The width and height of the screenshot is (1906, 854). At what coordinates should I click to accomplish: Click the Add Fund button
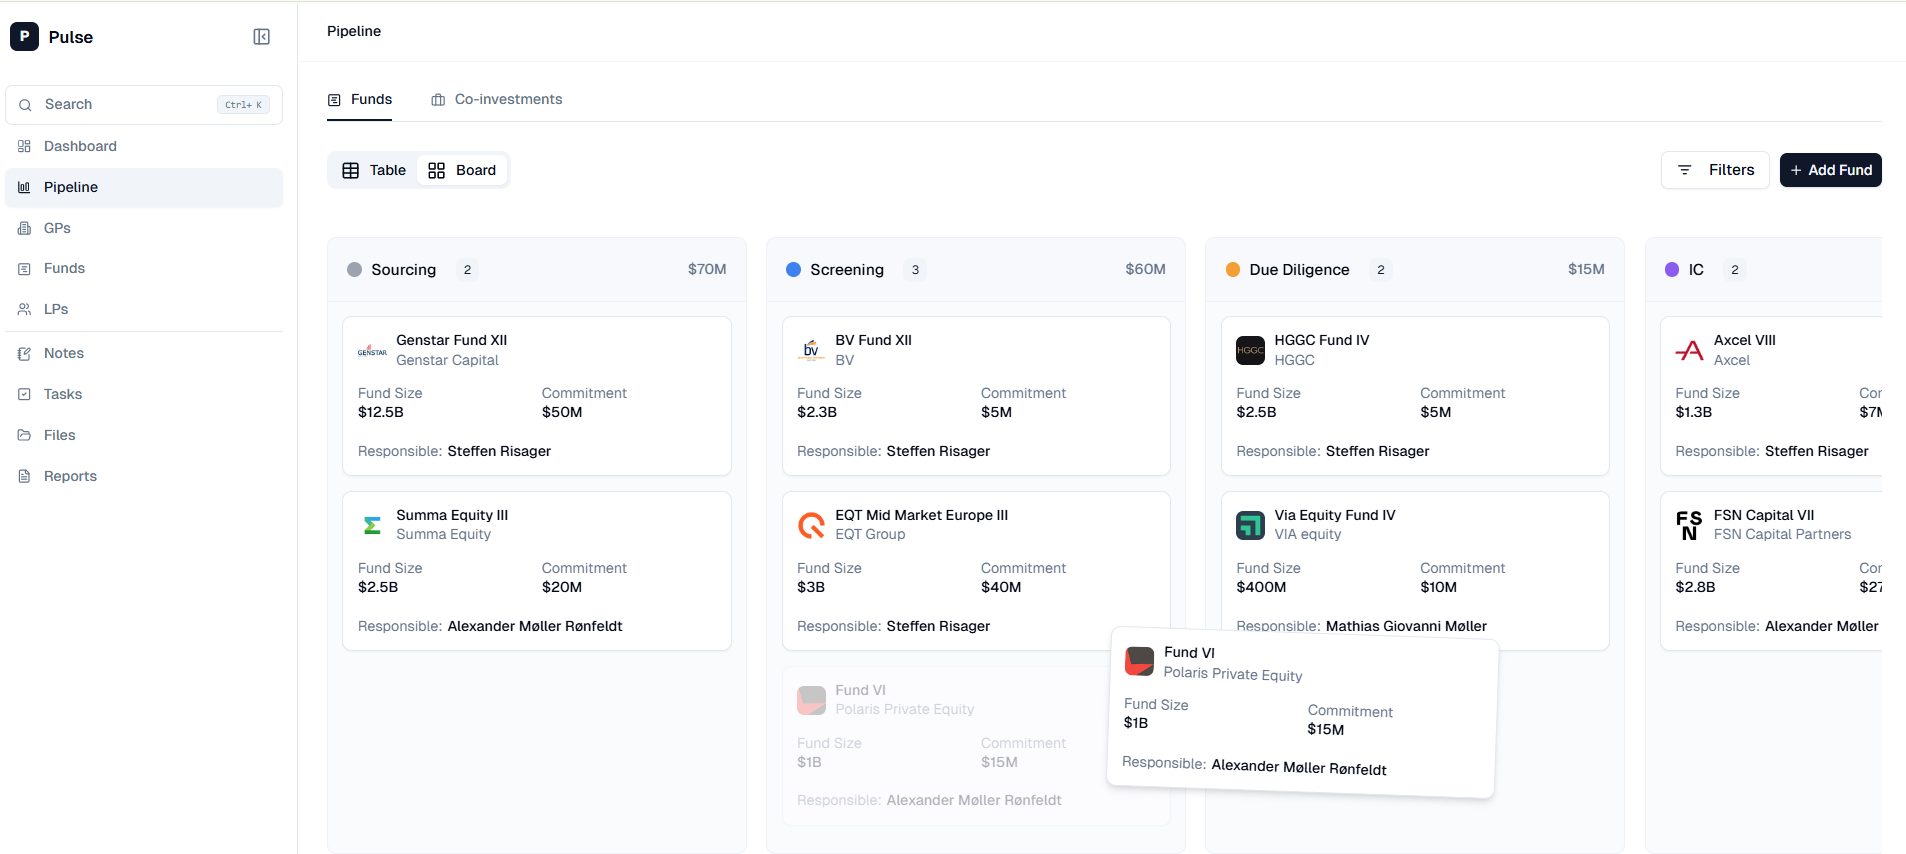coord(1830,170)
